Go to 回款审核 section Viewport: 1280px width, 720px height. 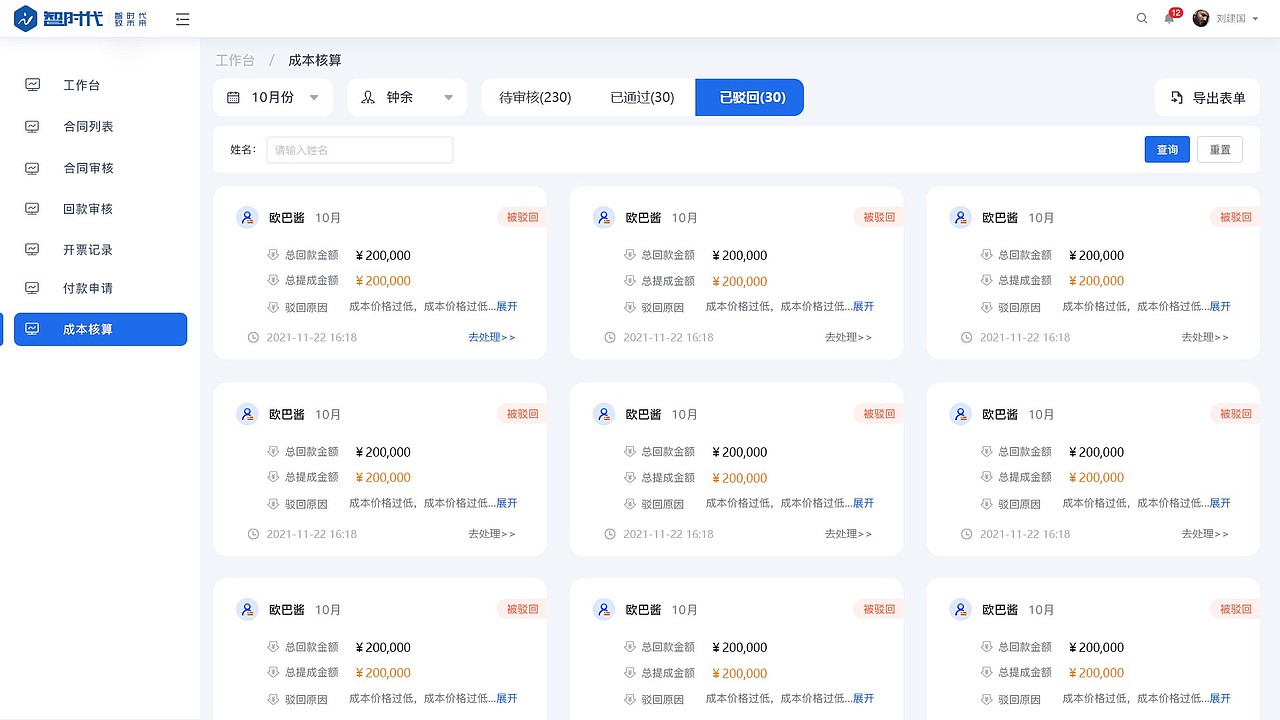89,208
